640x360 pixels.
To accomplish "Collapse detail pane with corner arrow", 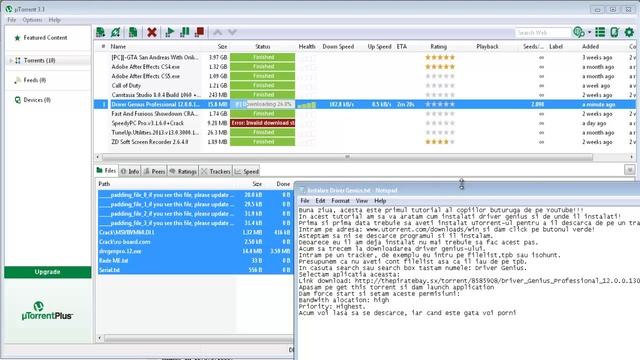I will (x=629, y=170).
